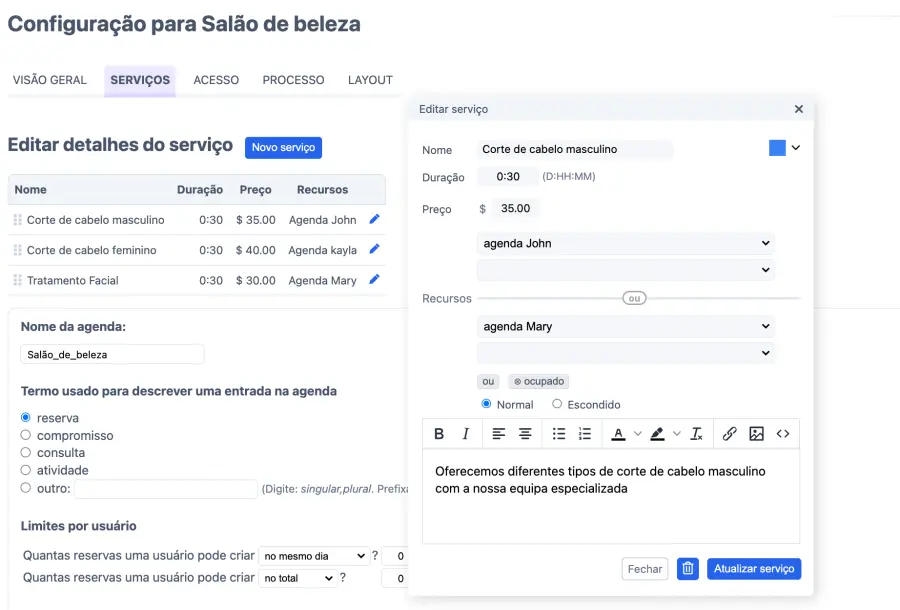
Task: Apply bold formatting in the description editor
Action: 440,433
